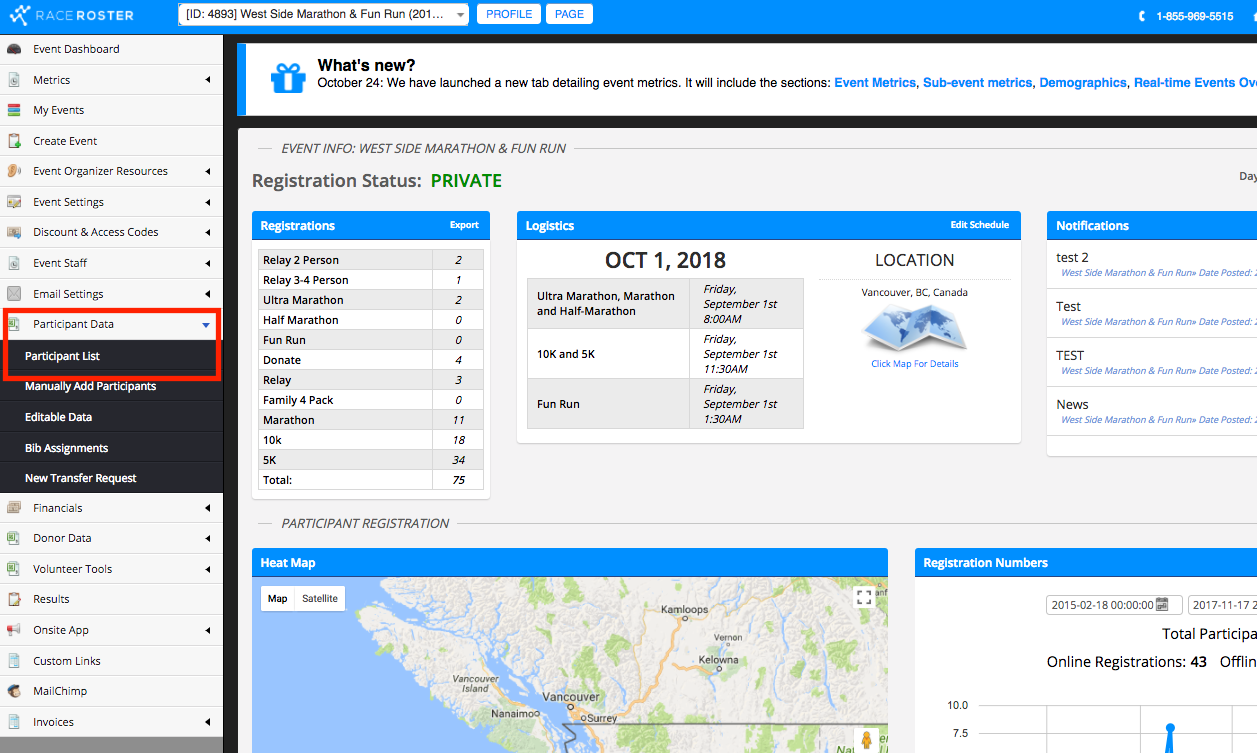Click the gift box What's new icon

(288, 77)
